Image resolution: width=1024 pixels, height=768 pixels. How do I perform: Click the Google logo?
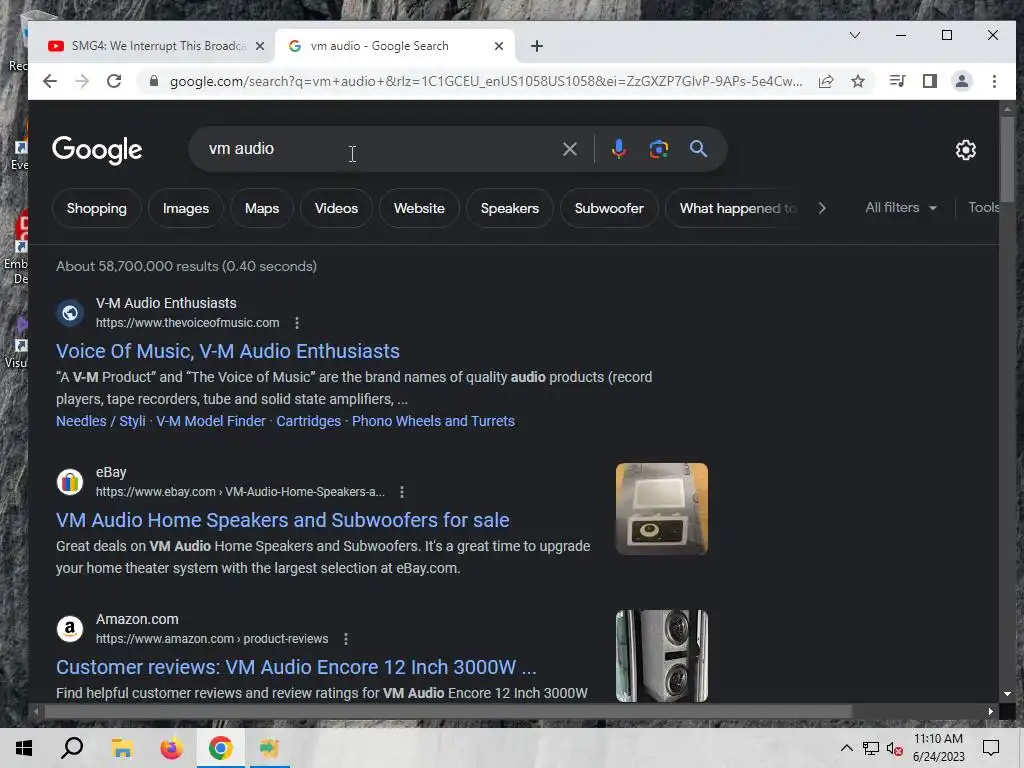(97, 150)
